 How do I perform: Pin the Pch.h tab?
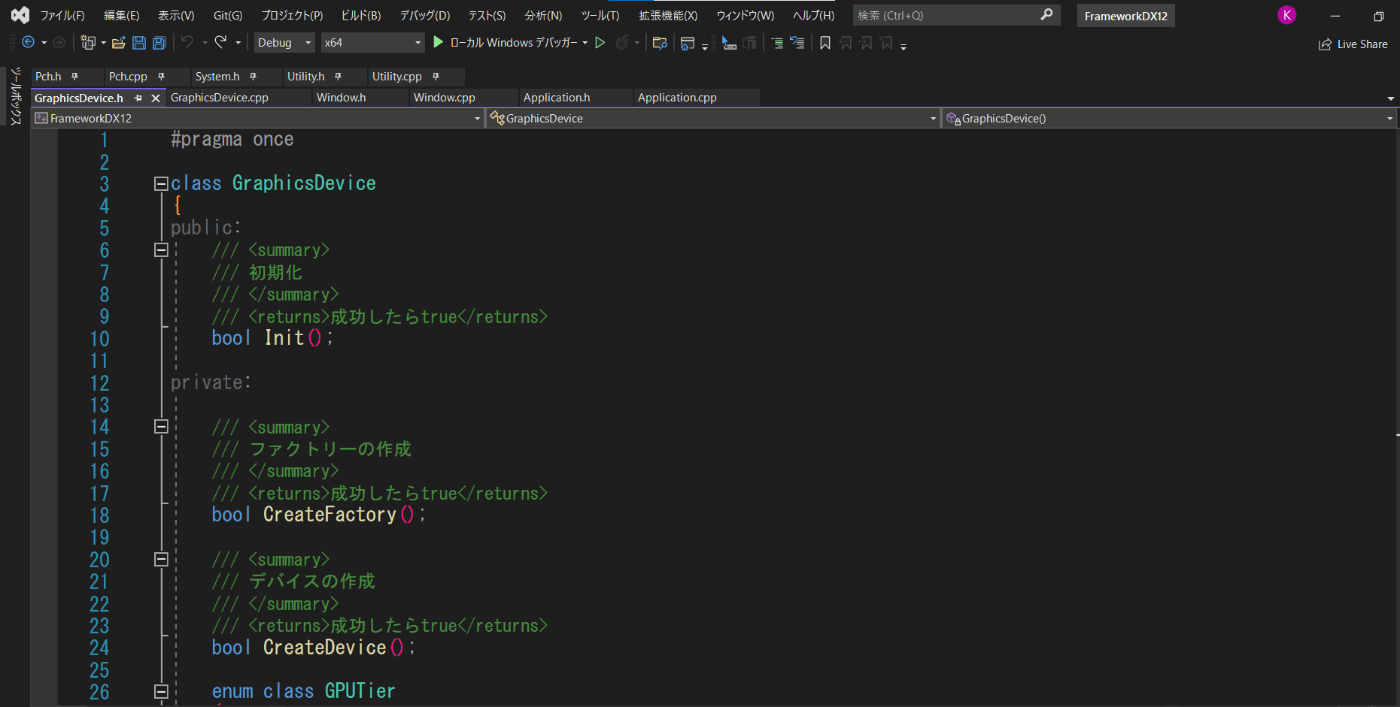tap(75, 76)
